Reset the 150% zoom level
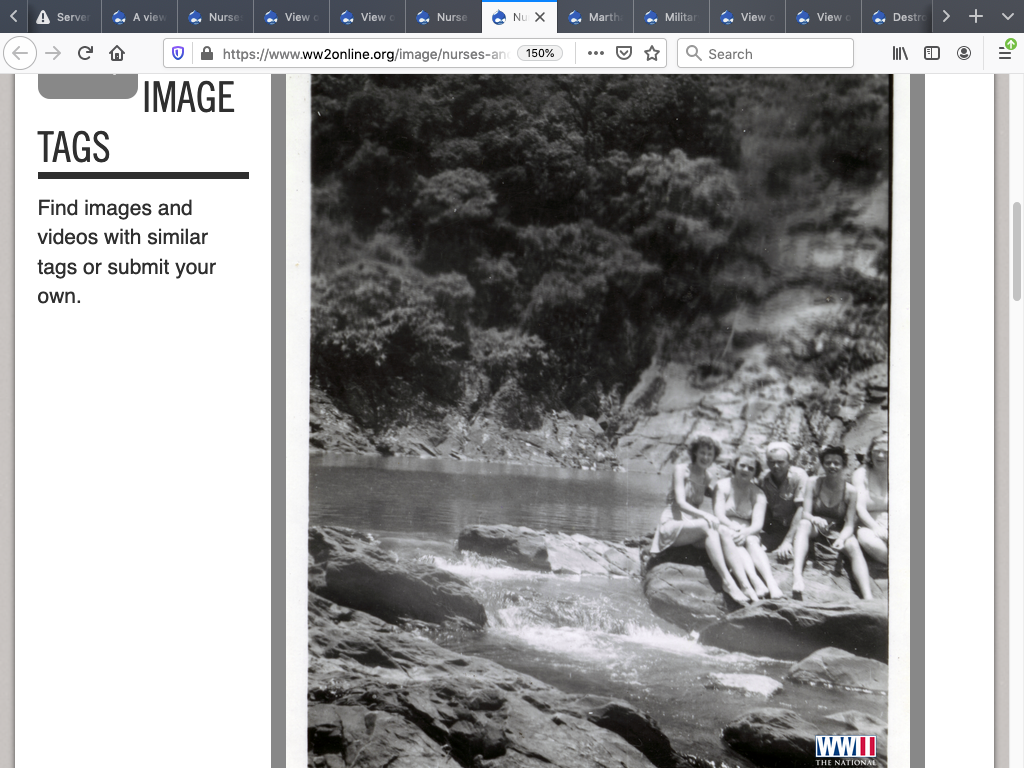Screen dimensions: 1024x768 [x=541, y=54]
